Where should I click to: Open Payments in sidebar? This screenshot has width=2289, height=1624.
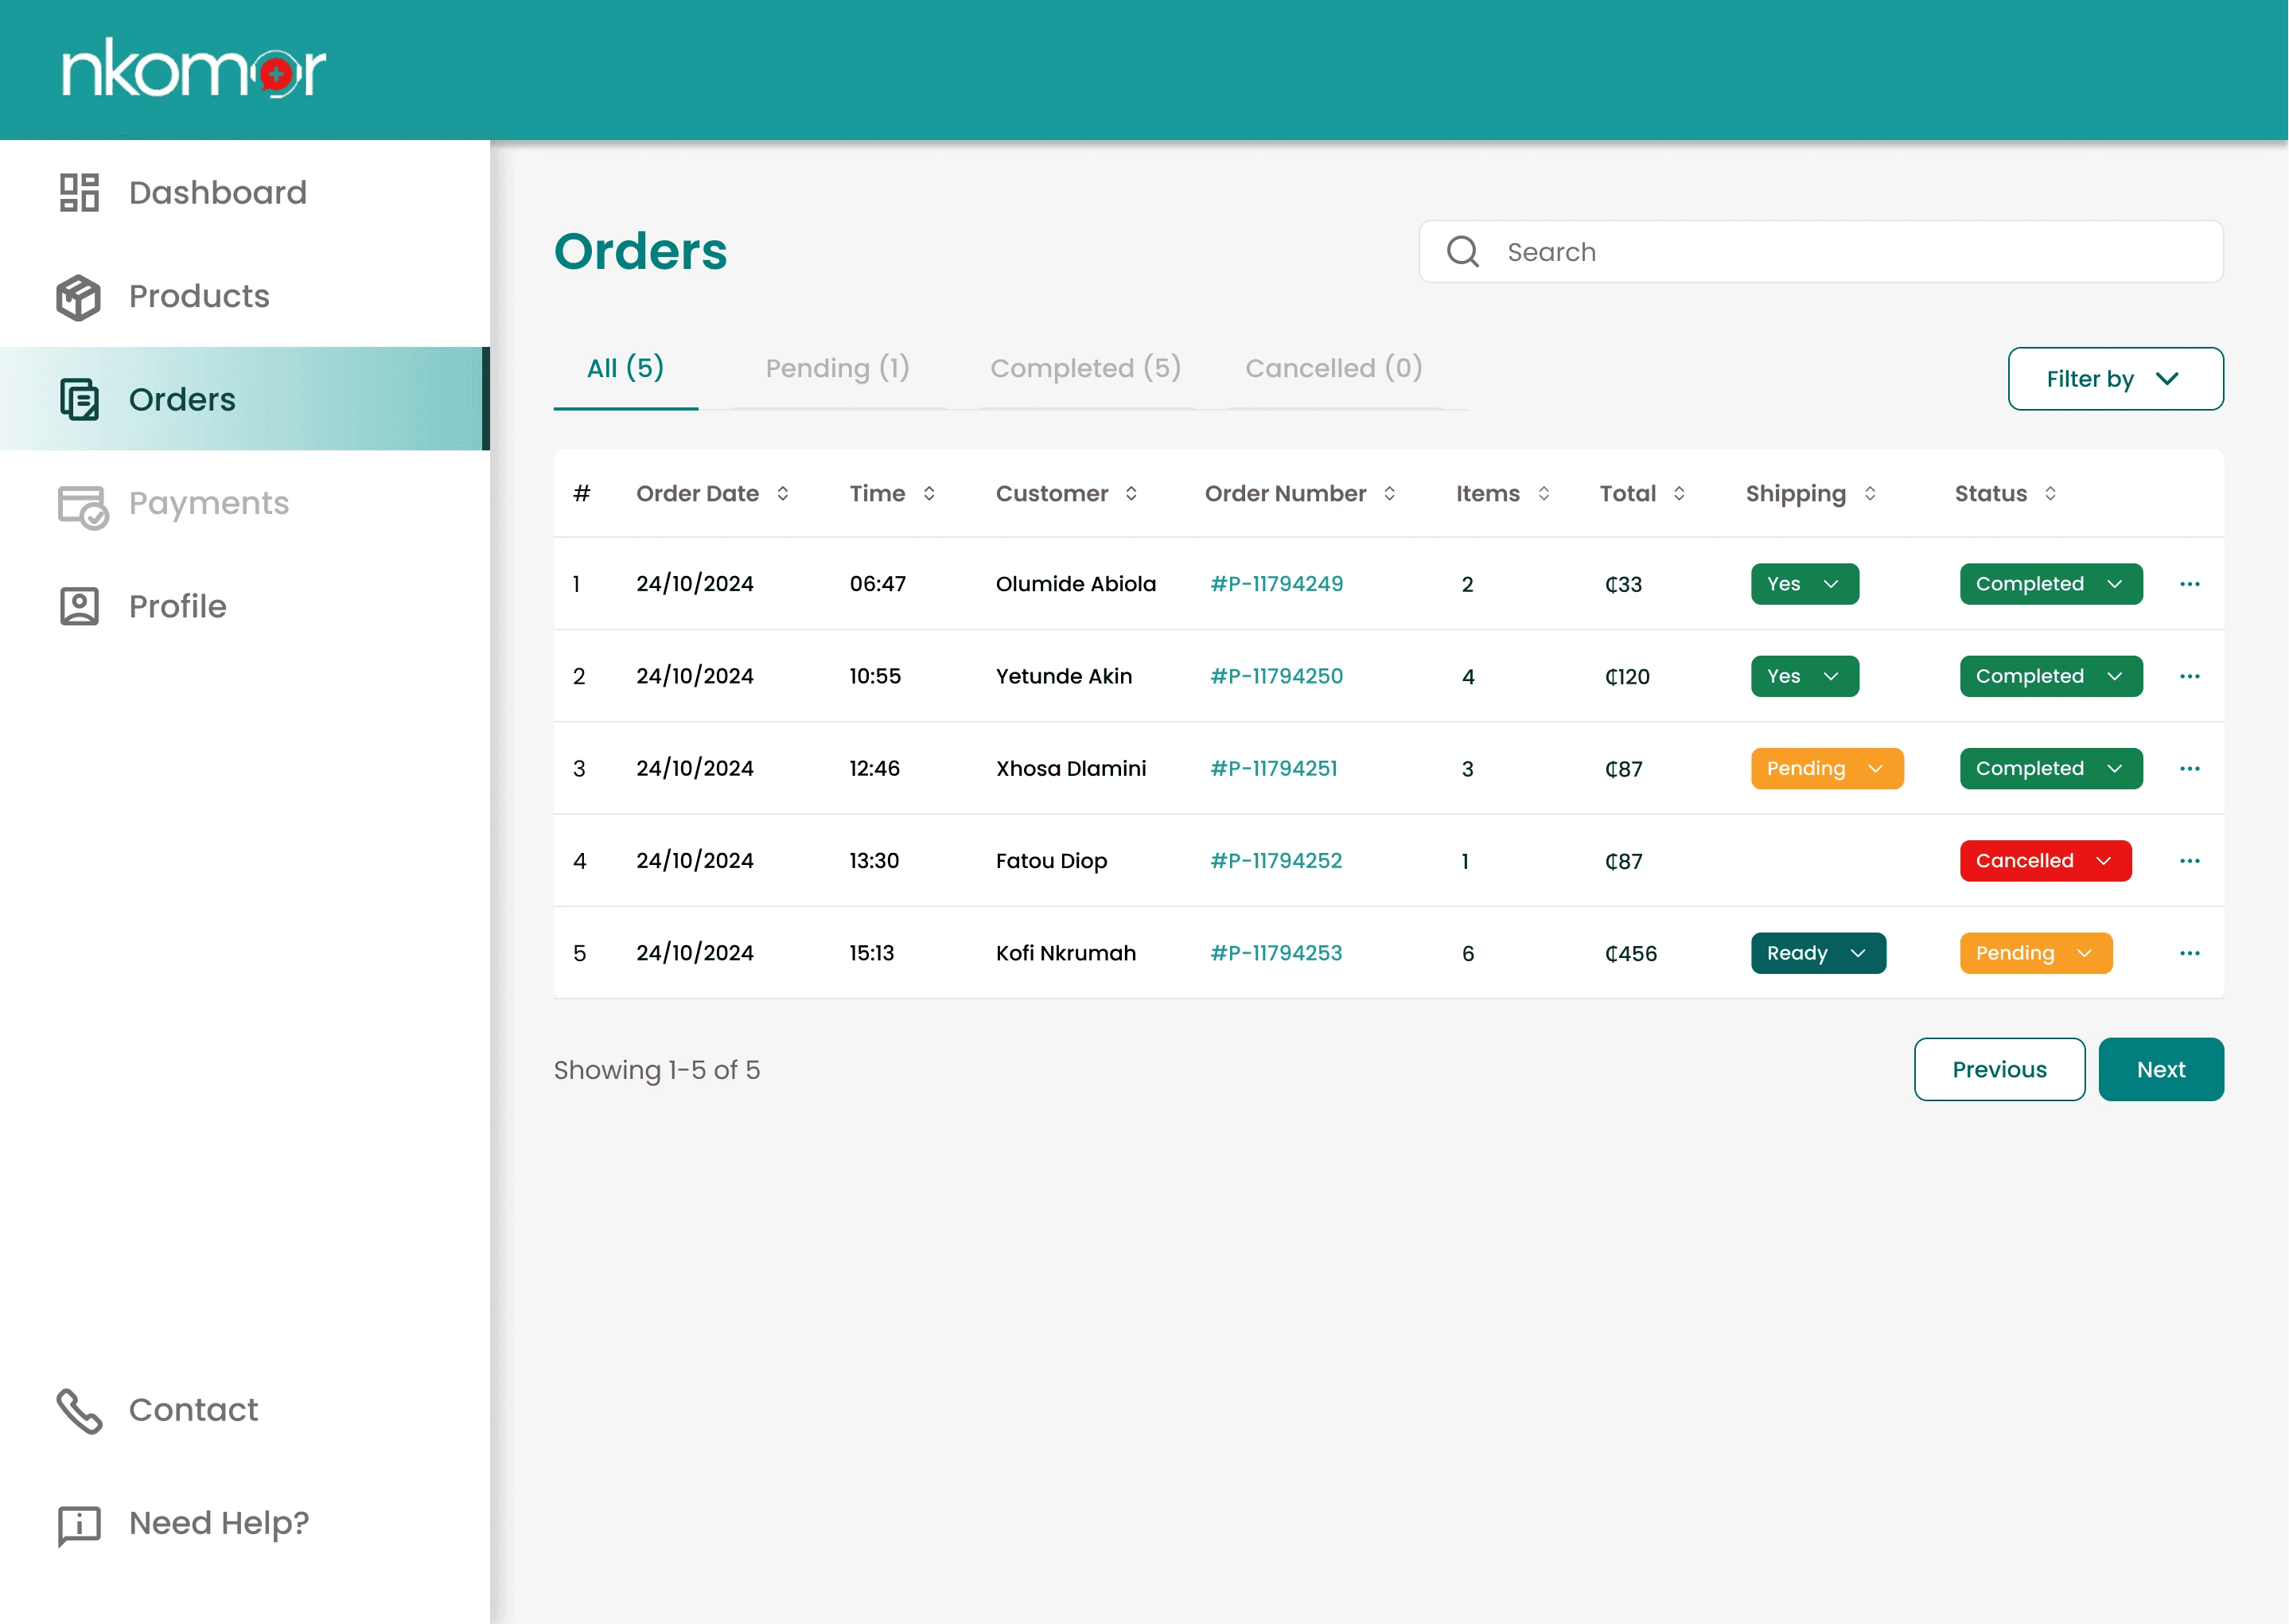coord(245,503)
